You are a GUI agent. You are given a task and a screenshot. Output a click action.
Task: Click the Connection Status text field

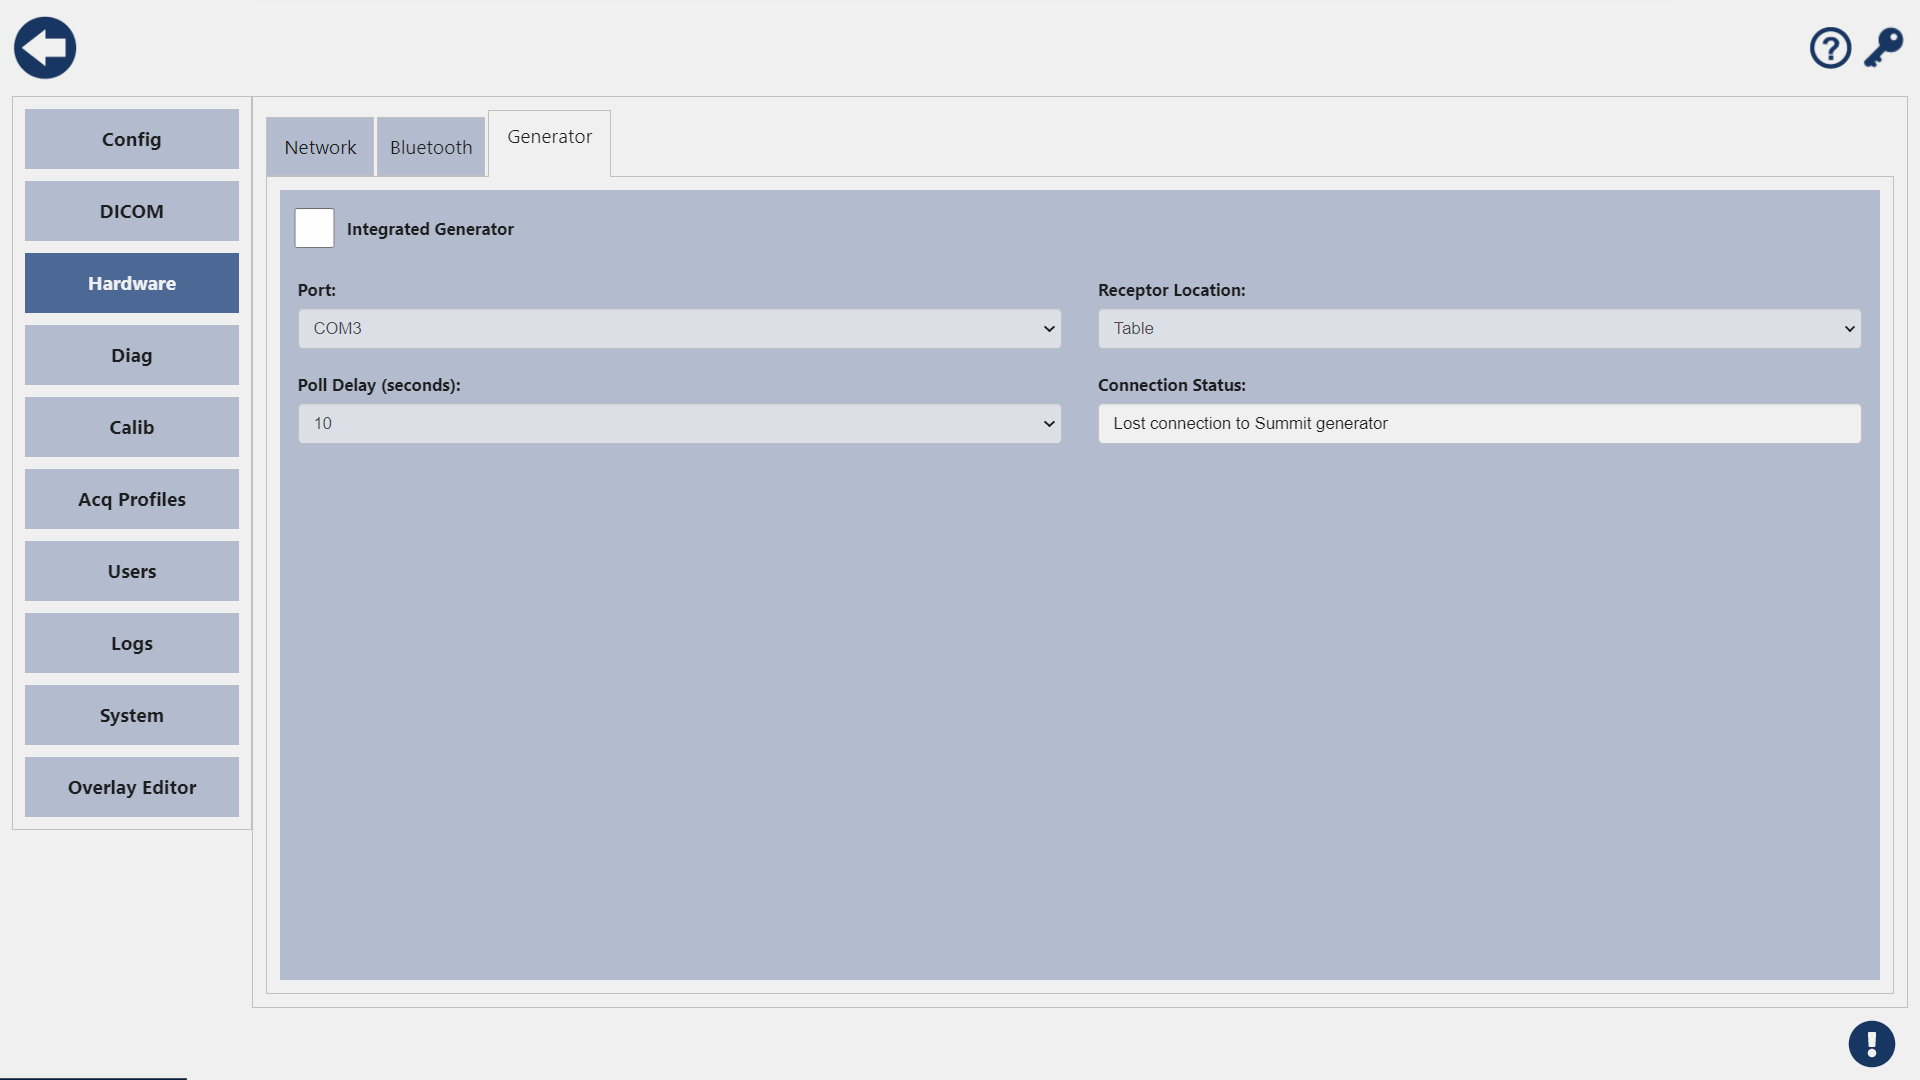pyautogui.click(x=1479, y=423)
